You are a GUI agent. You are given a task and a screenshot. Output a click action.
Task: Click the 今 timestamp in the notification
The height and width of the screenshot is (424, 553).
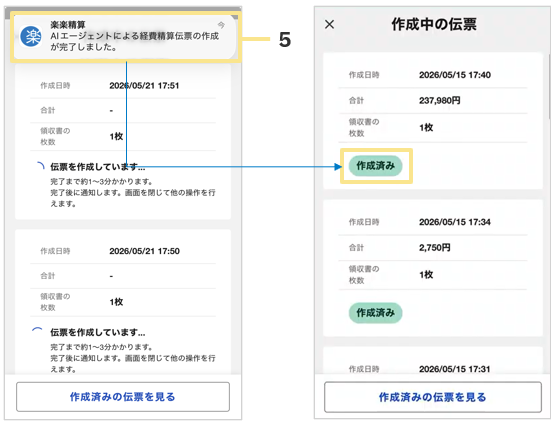click(x=221, y=25)
